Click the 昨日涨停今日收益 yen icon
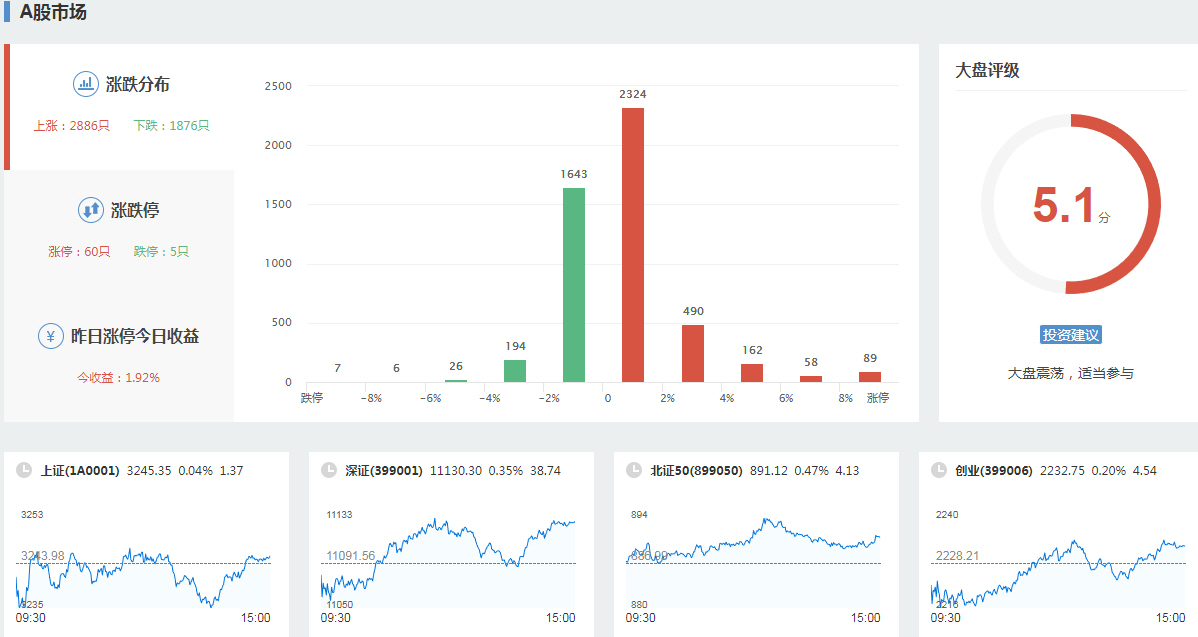The height and width of the screenshot is (637, 1198). (x=51, y=336)
